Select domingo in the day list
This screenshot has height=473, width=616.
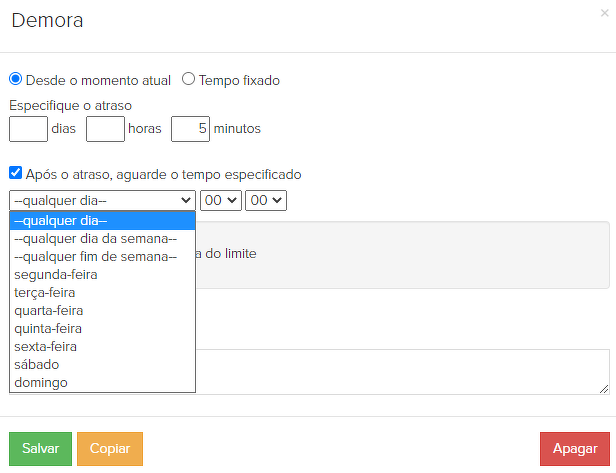click(x=41, y=383)
